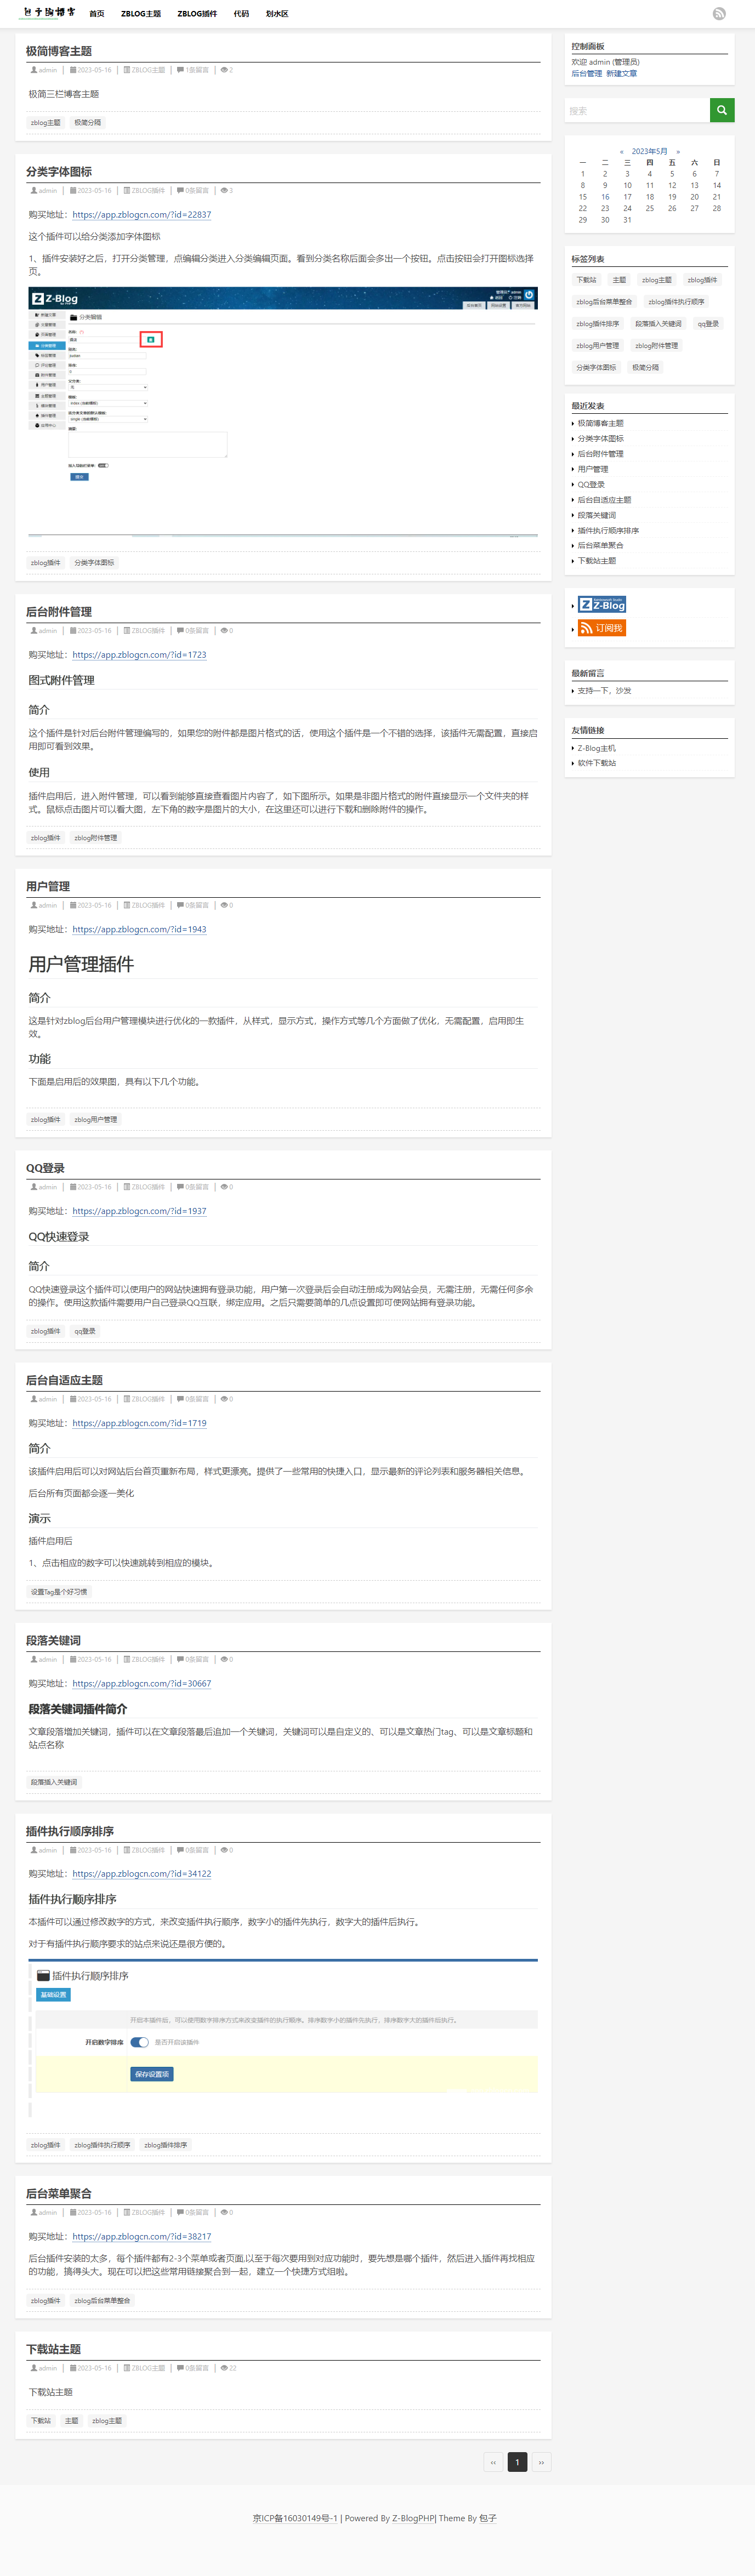The image size is (755, 2576).
Task: Open post title 后台附件管理
Action: tap(59, 612)
